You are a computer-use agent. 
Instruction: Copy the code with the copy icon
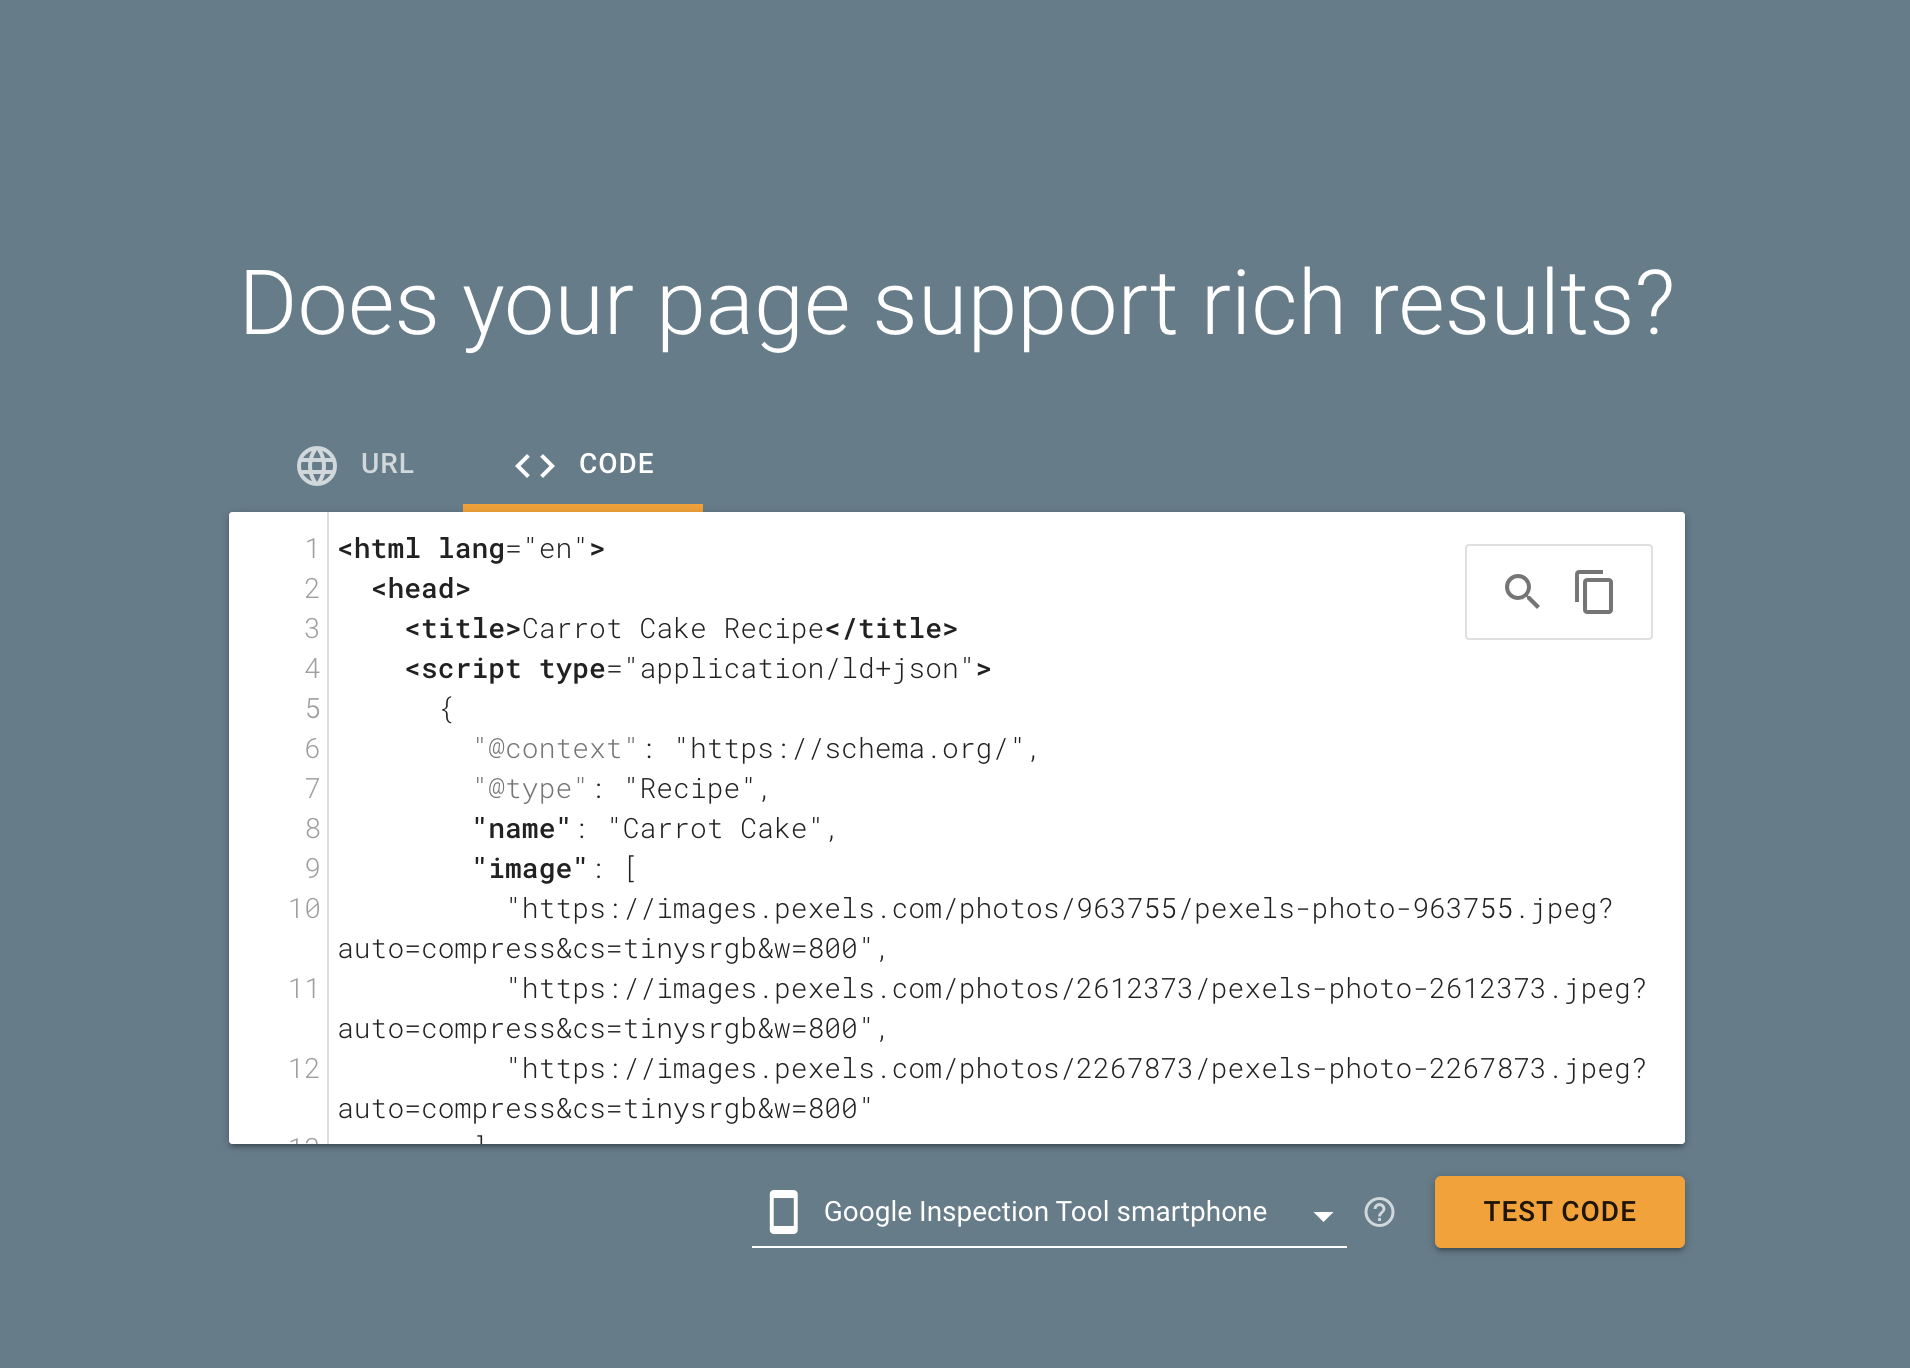tap(1594, 592)
